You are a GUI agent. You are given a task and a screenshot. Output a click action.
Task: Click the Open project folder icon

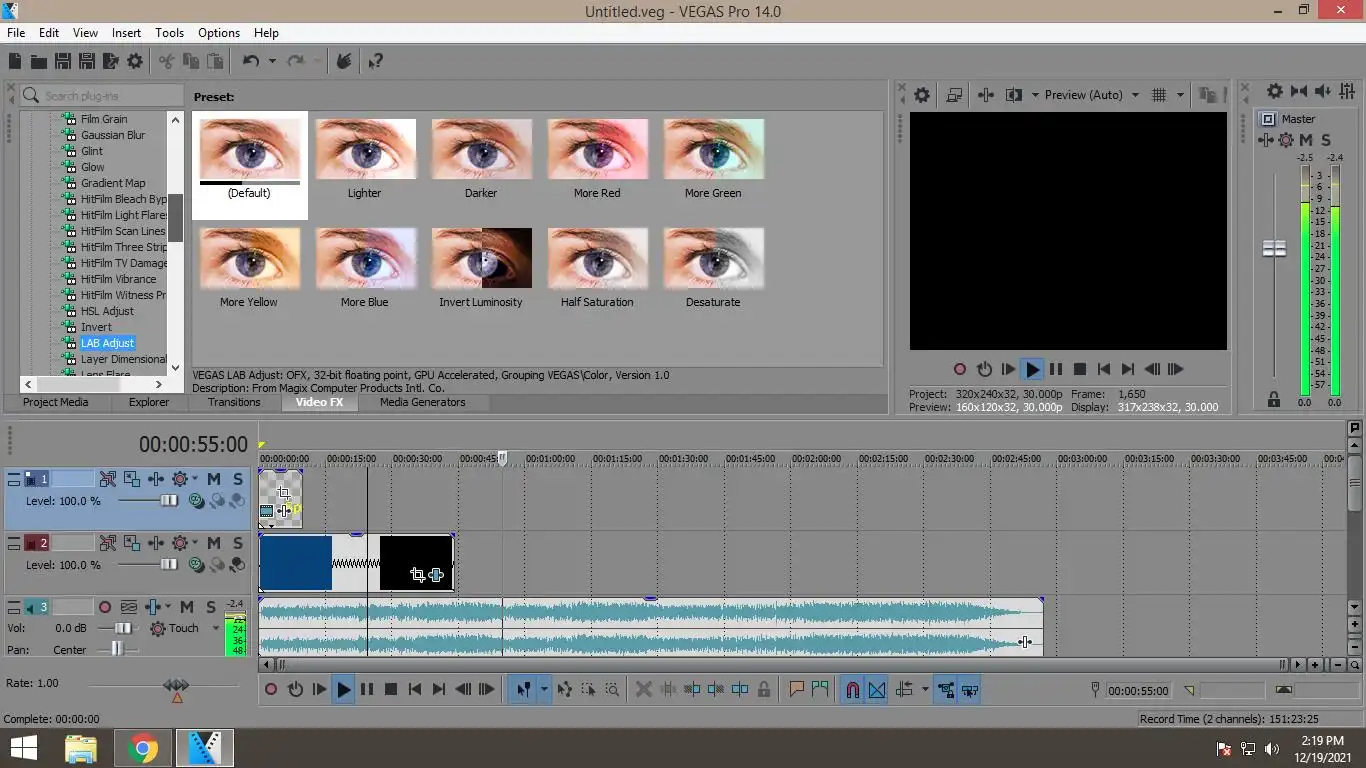[39, 62]
